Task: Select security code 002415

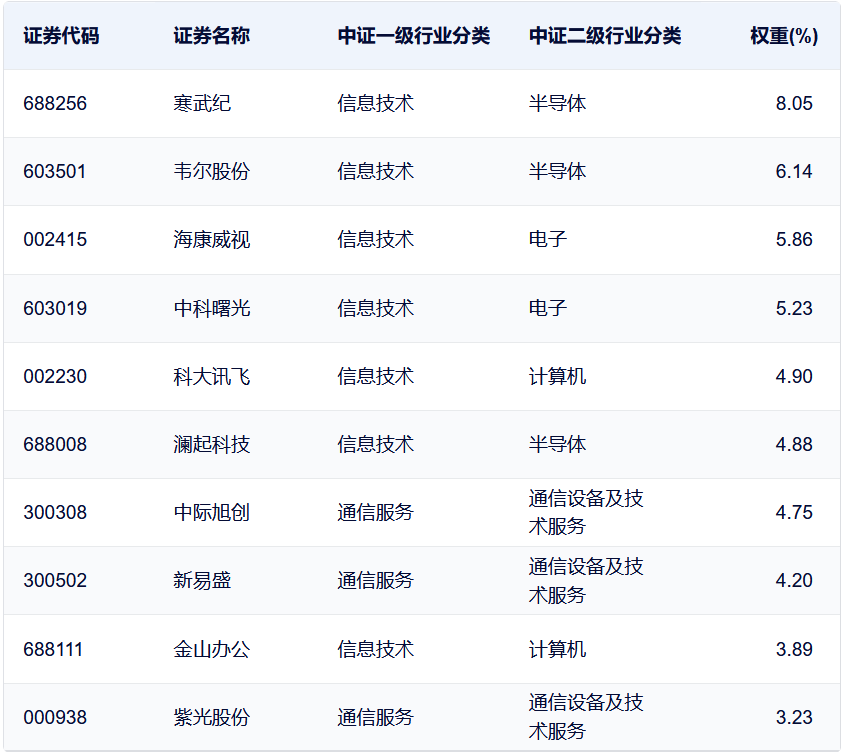Action: click(x=55, y=239)
